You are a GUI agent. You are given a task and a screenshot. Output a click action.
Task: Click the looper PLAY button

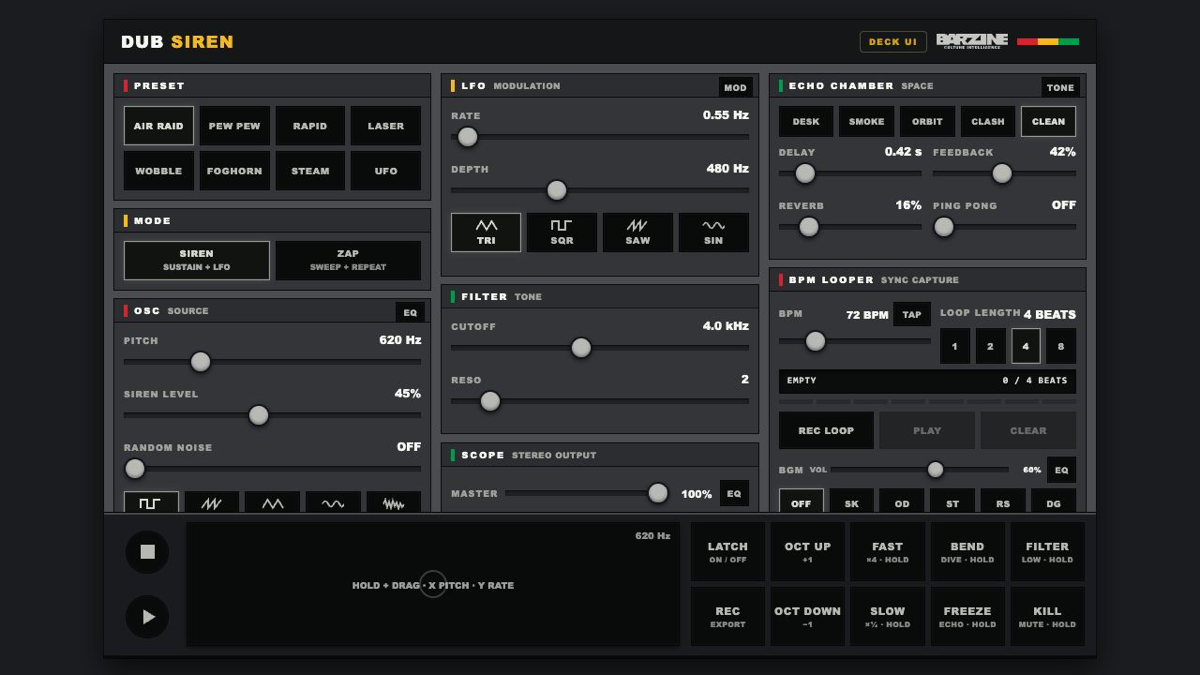tap(927, 431)
